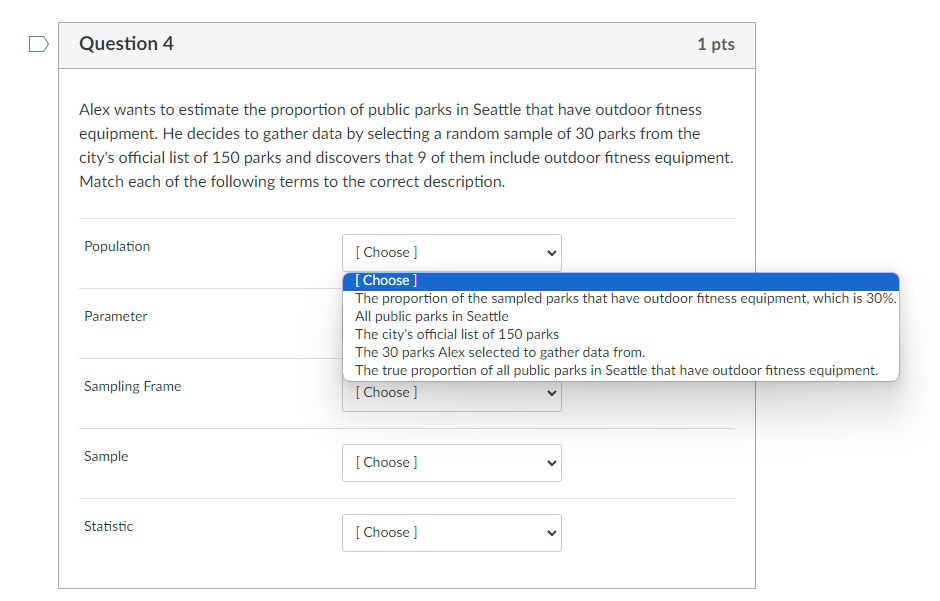Flag Question 4 with the flag icon
940x601 pixels.
tap(38, 45)
